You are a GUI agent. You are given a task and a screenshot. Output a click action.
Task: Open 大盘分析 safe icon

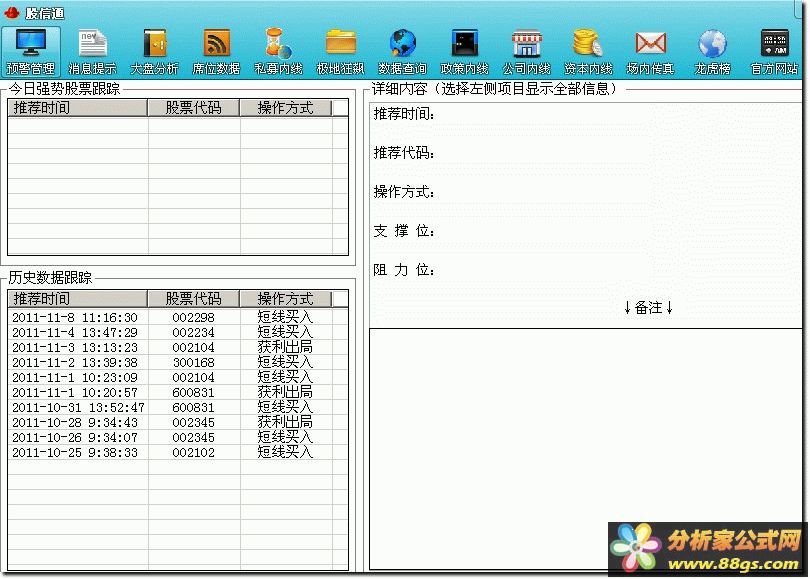click(154, 51)
